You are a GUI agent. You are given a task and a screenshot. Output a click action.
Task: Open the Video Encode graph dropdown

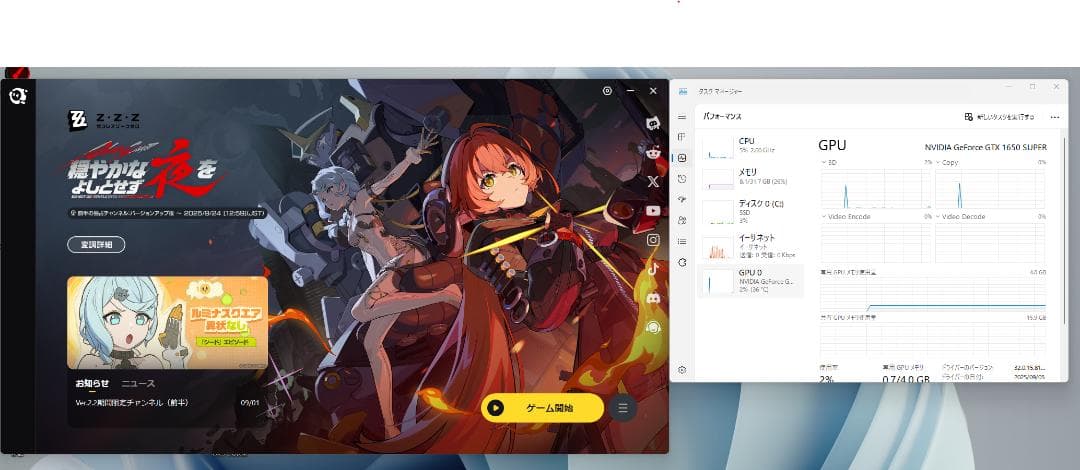pyautogui.click(x=846, y=216)
